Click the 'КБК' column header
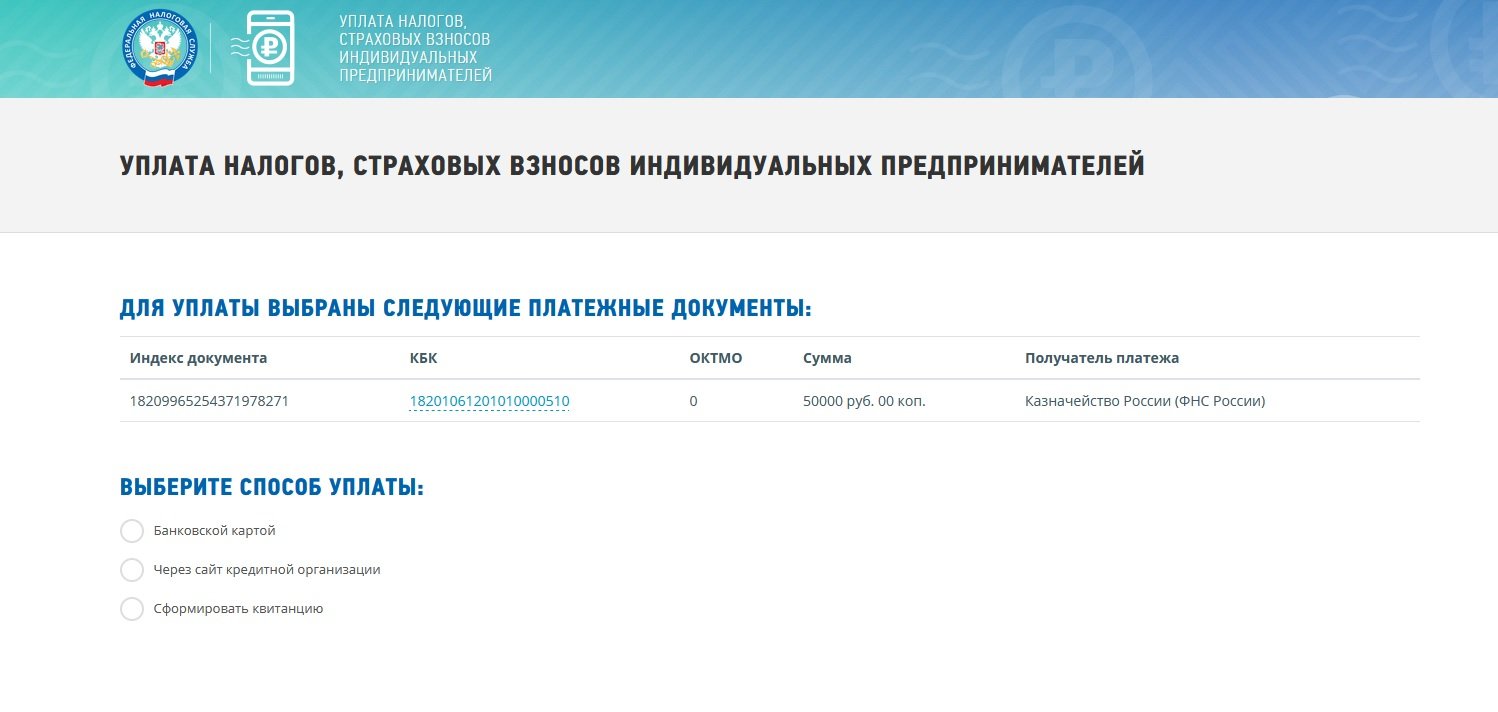 tap(423, 358)
